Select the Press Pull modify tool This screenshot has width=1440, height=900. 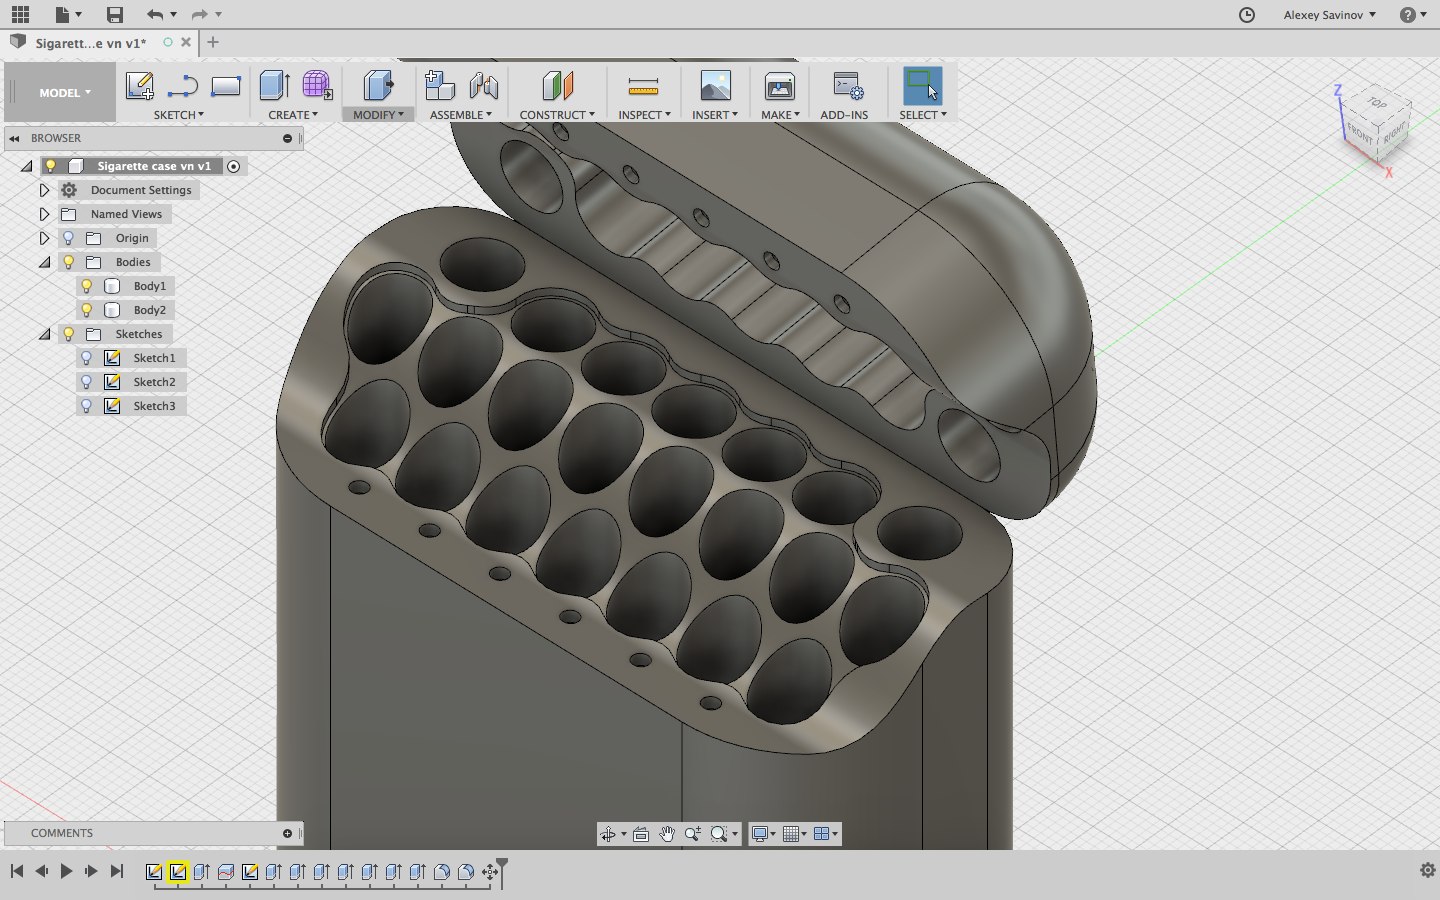coord(378,86)
